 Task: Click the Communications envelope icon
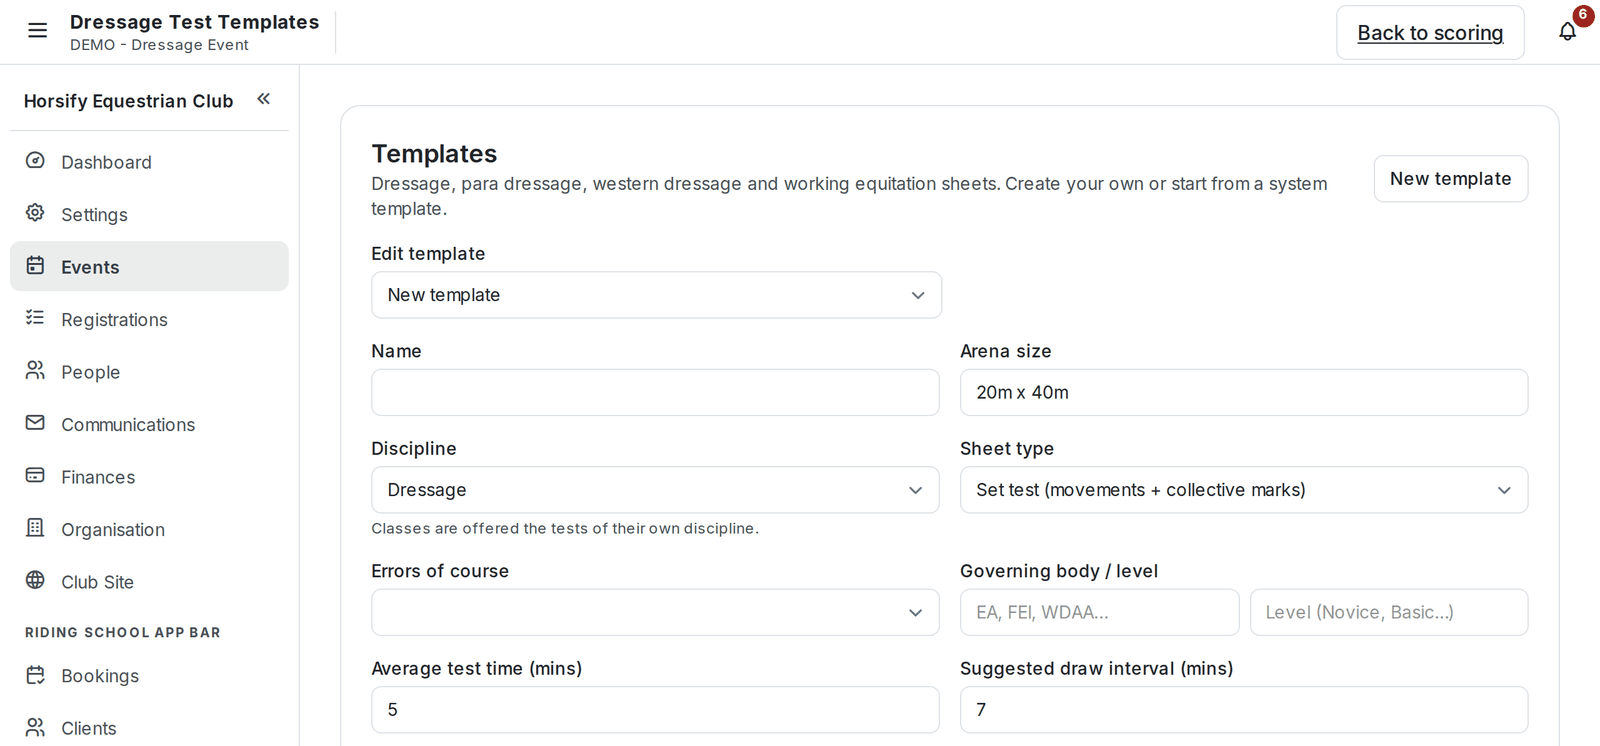tap(35, 423)
